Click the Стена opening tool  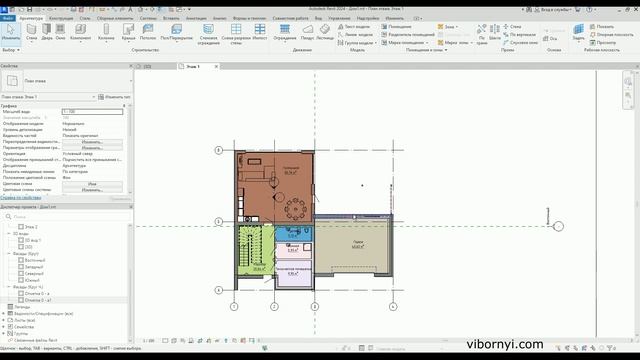(512, 27)
